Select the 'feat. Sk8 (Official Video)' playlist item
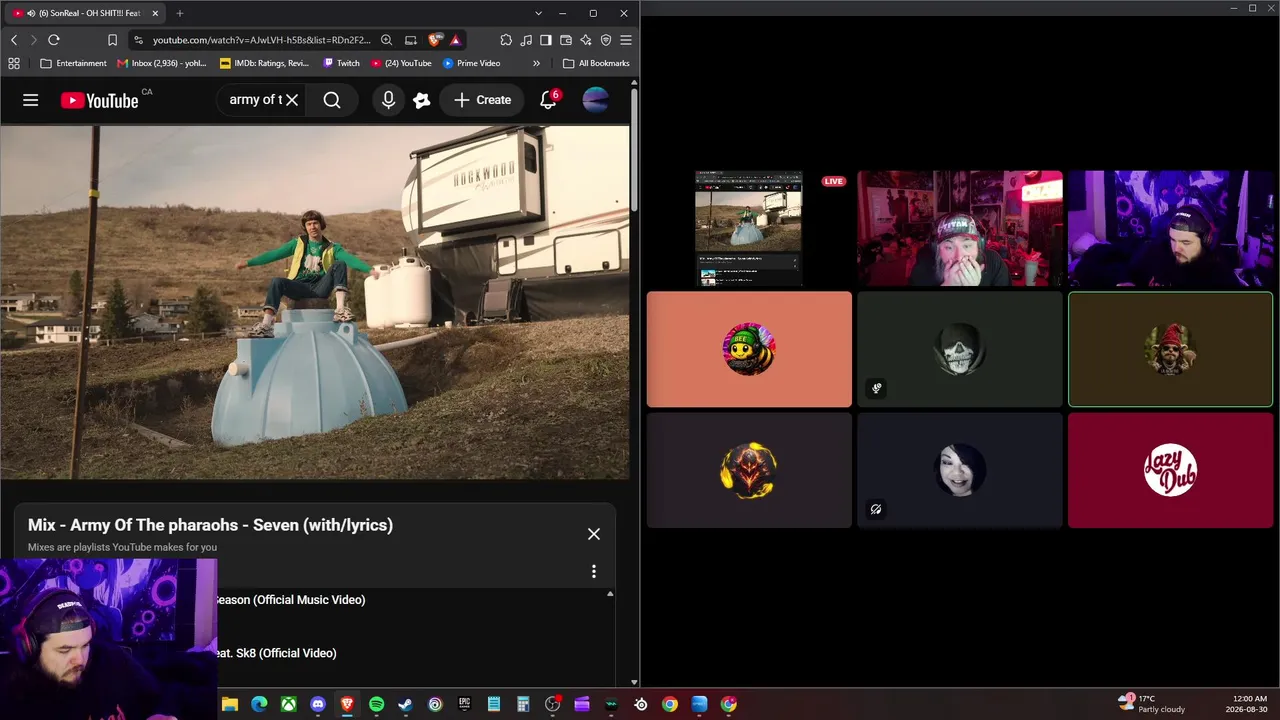This screenshot has height=720, width=1280. (276, 653)
